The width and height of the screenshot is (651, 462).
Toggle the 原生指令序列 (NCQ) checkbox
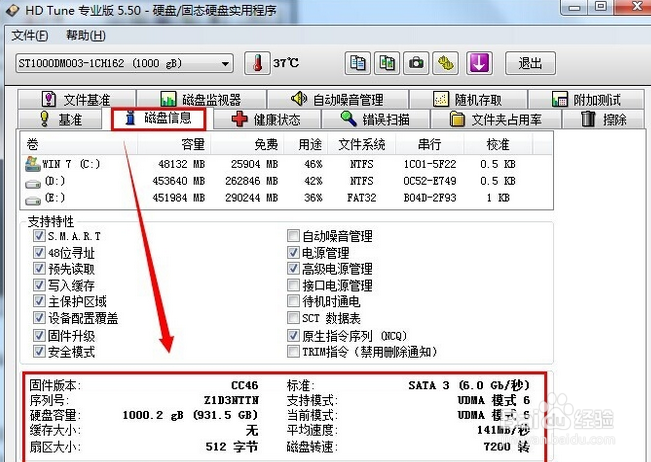(293, 335)
